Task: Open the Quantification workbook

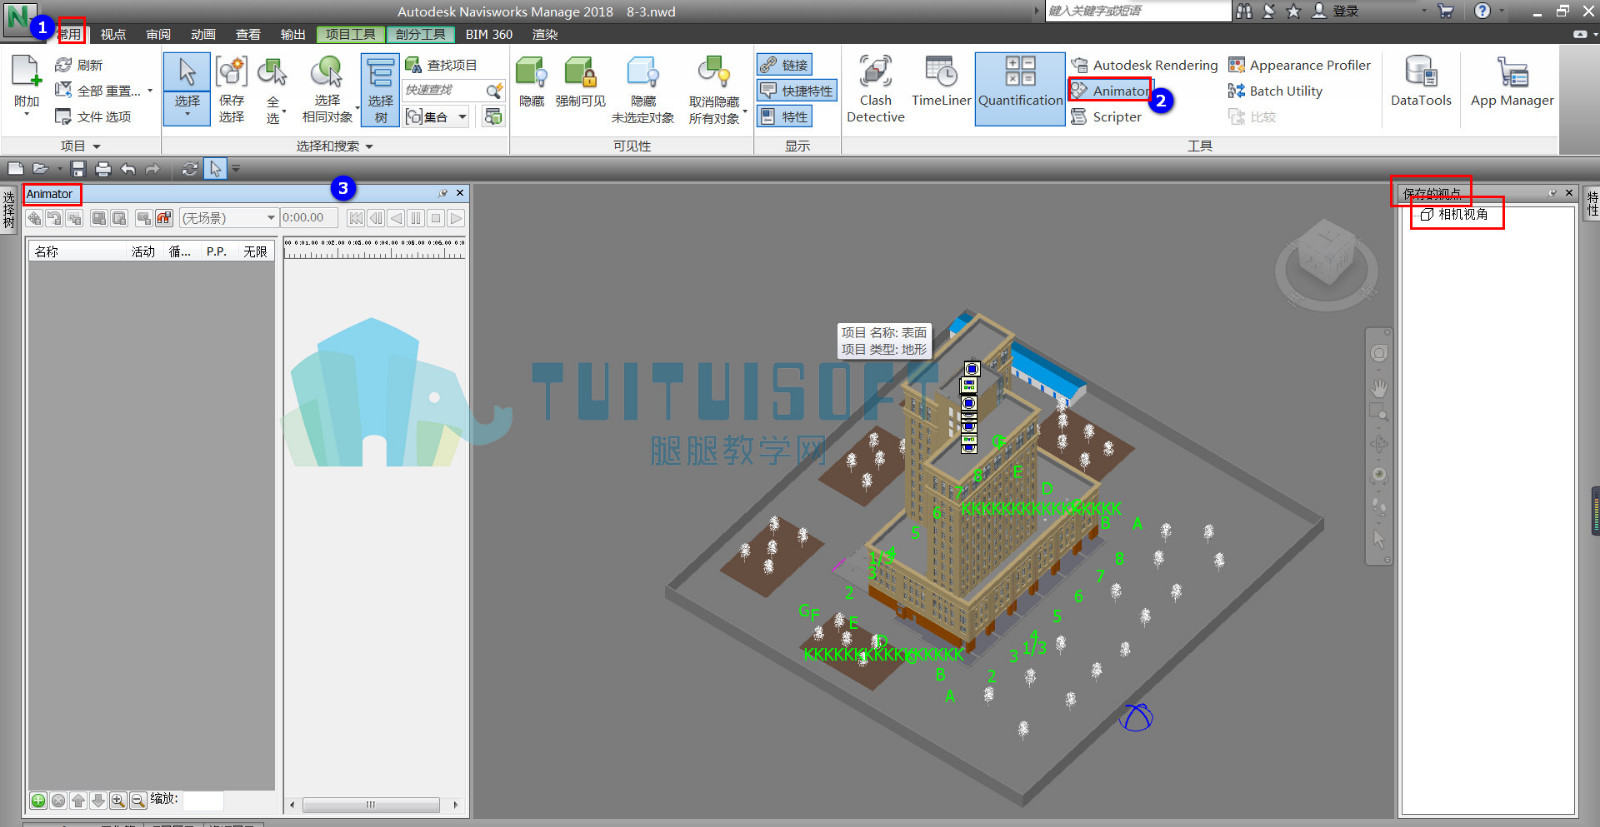Action: click(x=1020, y=89)
